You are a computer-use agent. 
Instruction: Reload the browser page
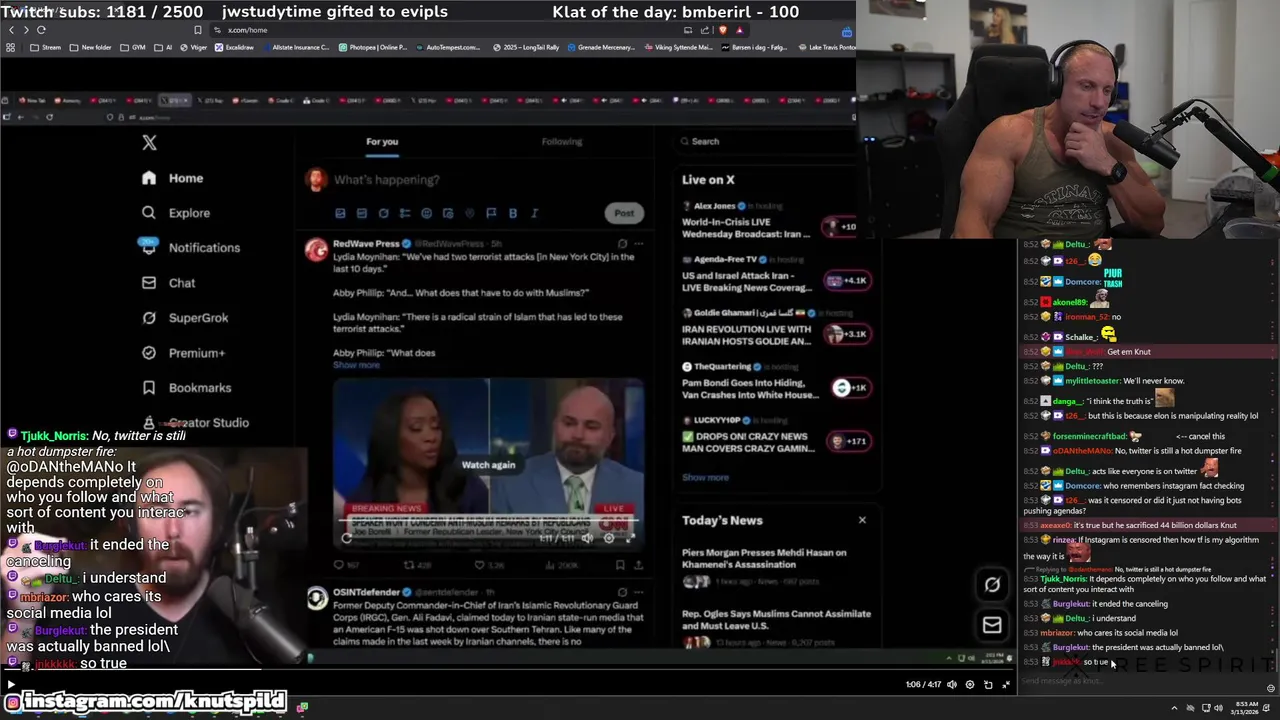(41, 30)
